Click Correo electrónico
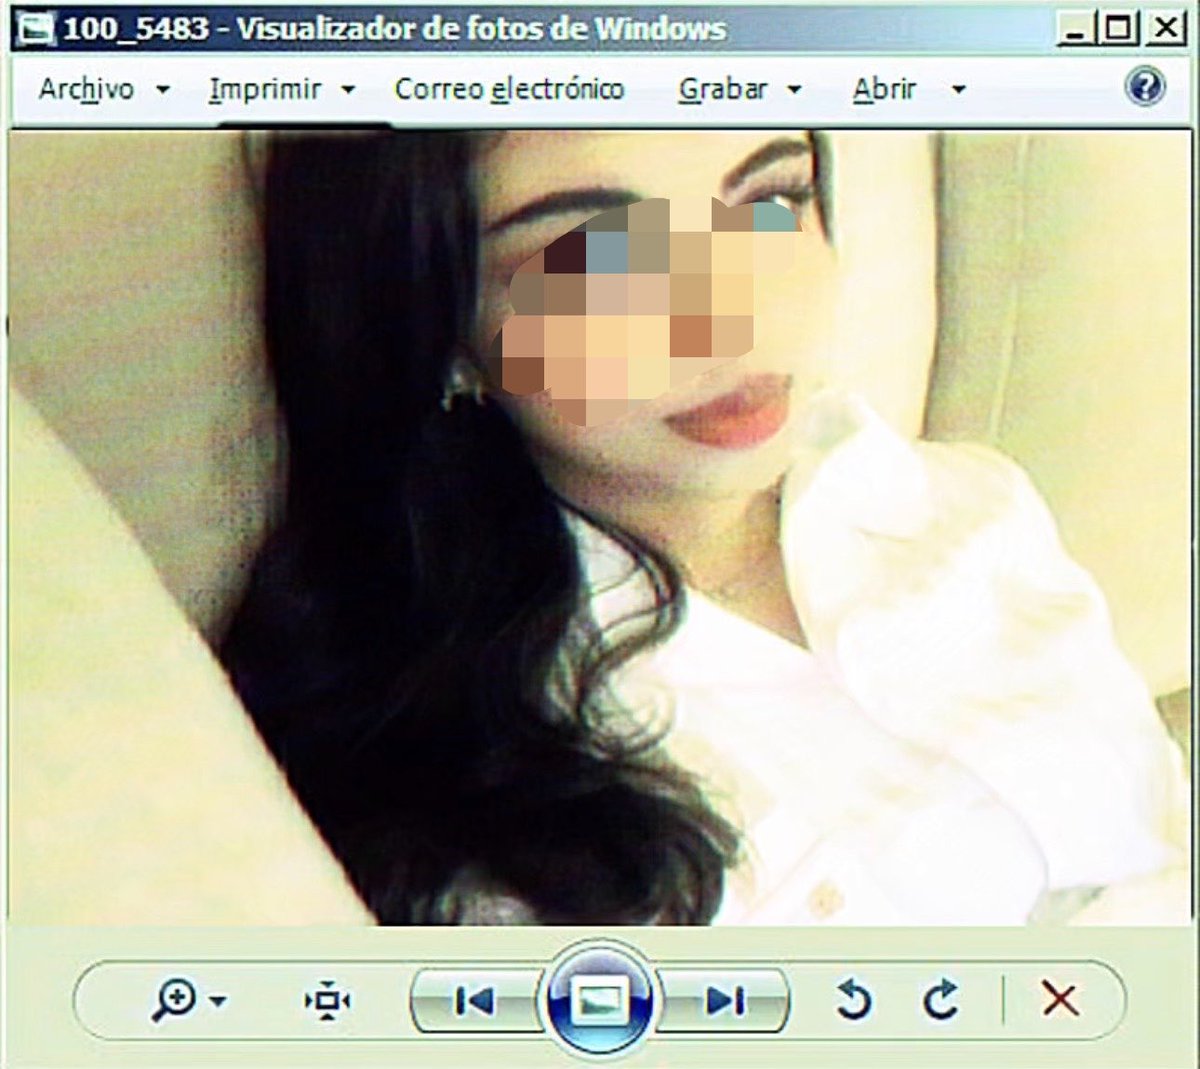Viewport: 1200px width, 1069px height. (509, 89)
